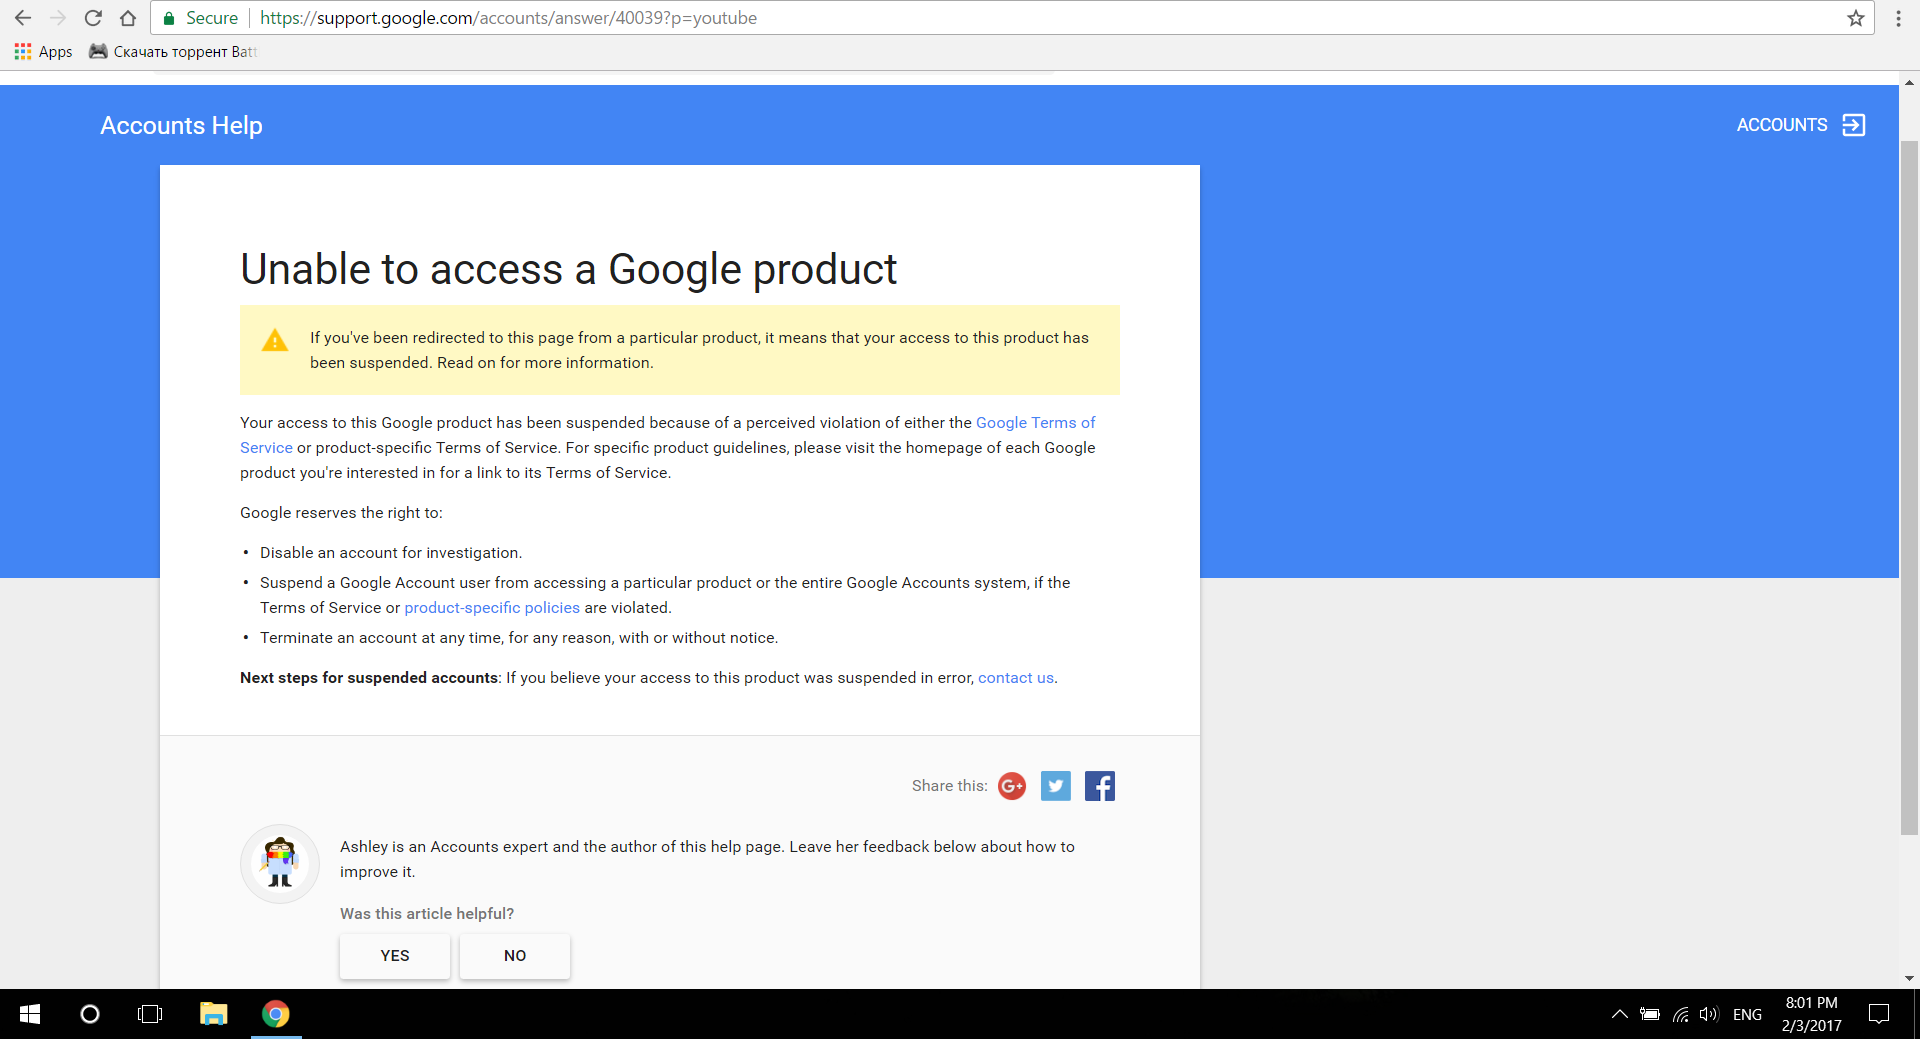Viewport: 1920px width, 1039px height.
Task: Open the Google Terms of Service link
Action: (x=1035, y=423)
